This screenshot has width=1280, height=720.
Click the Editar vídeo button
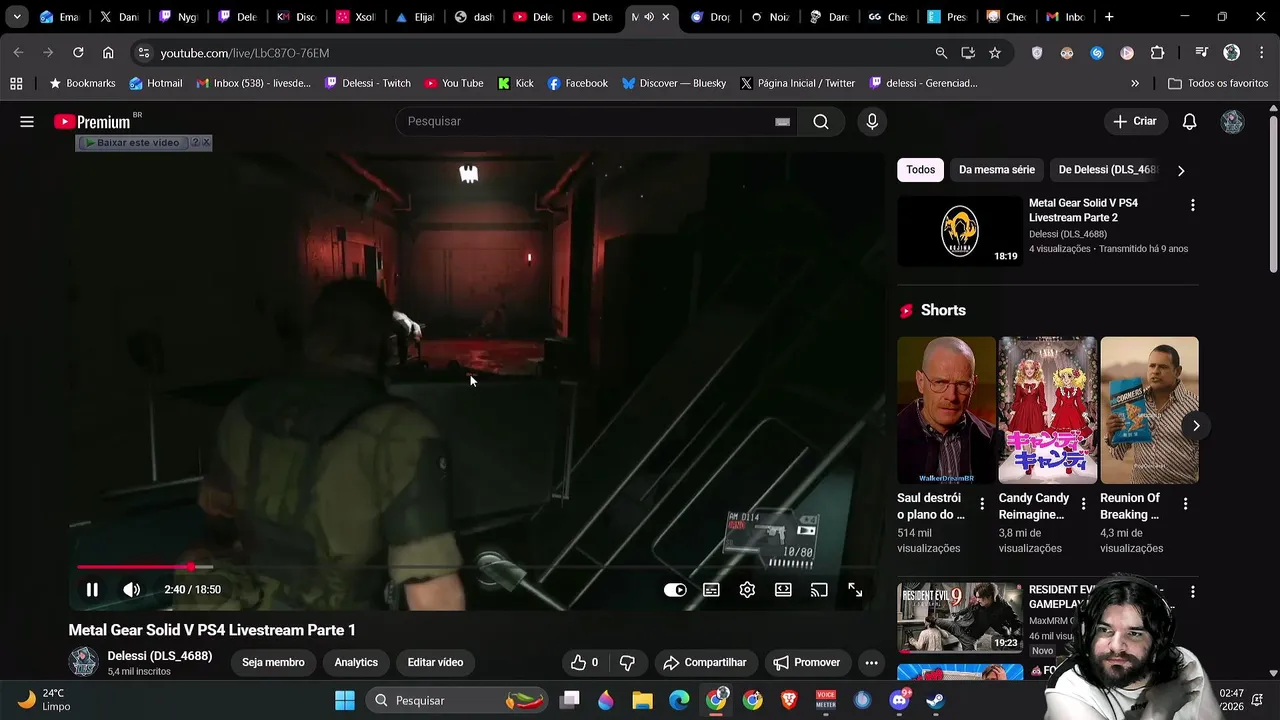435,662
